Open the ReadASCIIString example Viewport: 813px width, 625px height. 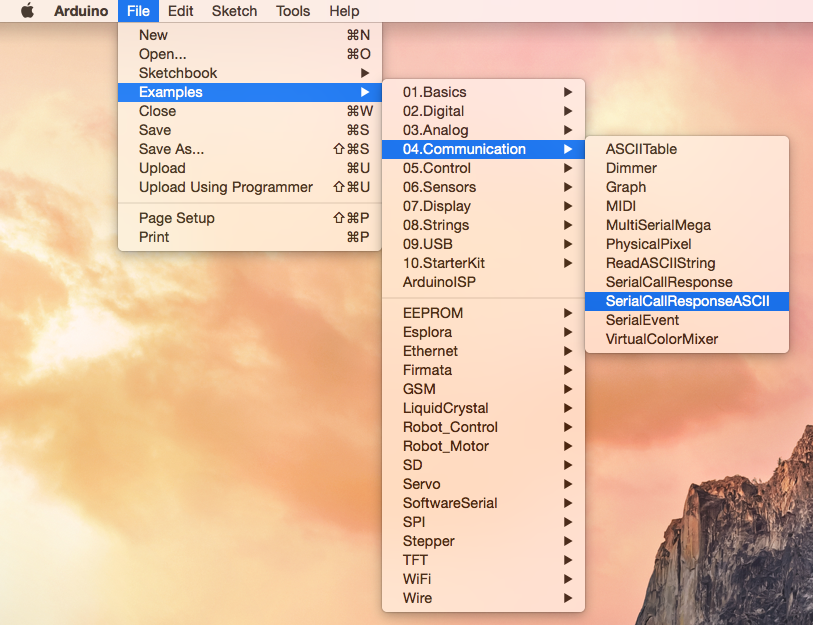pos(687,263)
